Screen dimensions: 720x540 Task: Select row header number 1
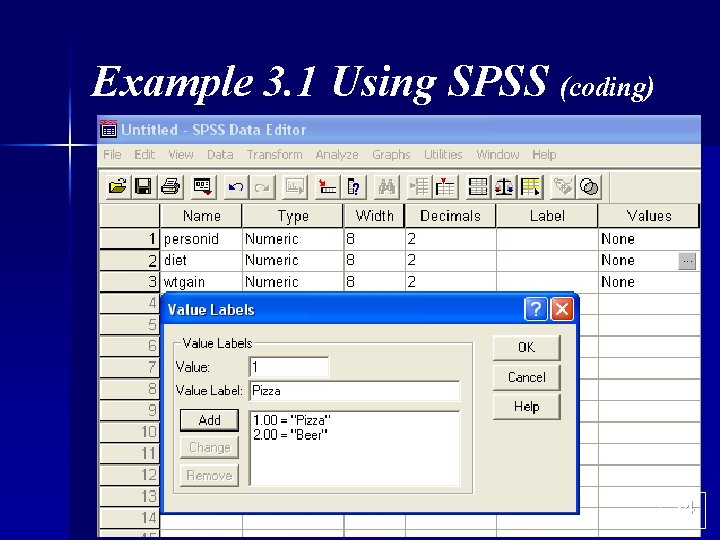pos(129,239)
